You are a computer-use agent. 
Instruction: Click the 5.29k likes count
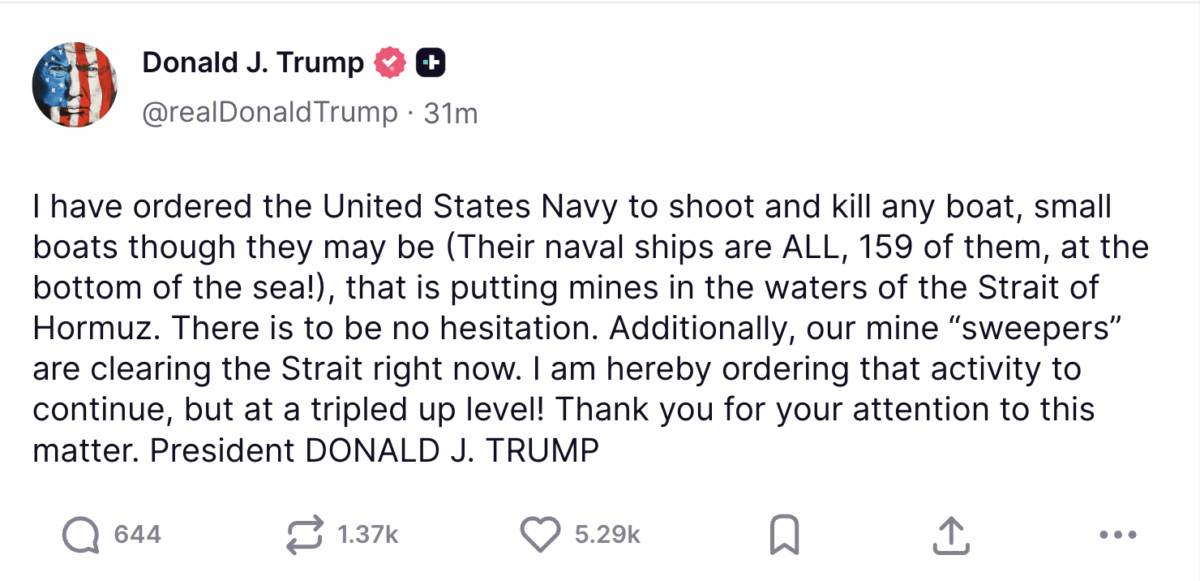tap(607, 536)
